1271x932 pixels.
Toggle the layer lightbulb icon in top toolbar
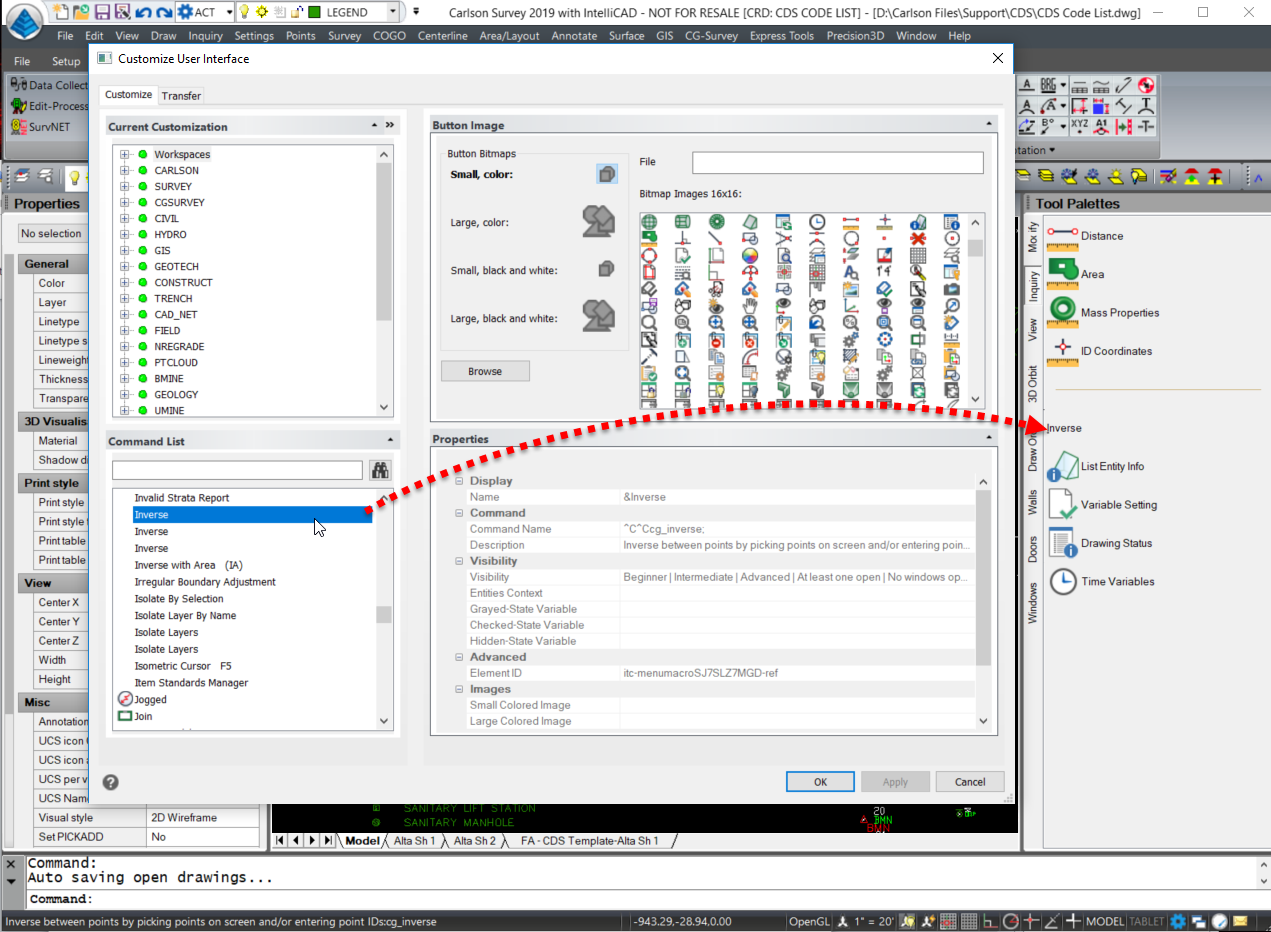(244, 12)
